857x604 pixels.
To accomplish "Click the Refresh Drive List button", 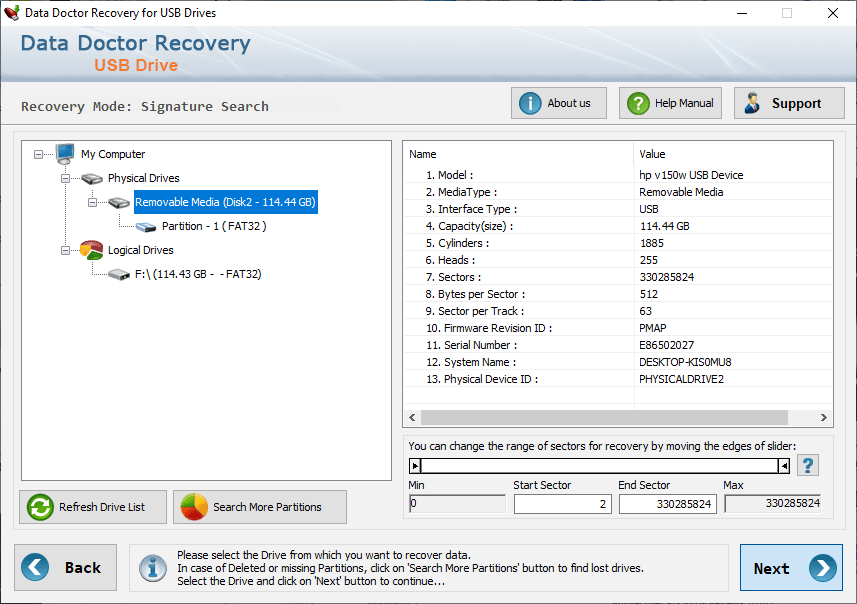I will (93, 507).
